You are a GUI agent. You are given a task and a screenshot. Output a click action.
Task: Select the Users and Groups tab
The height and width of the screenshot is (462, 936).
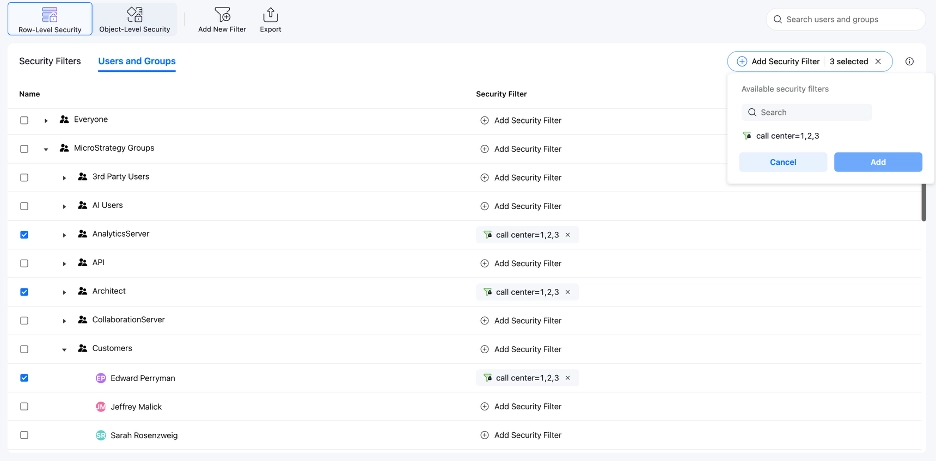(136, 62)
